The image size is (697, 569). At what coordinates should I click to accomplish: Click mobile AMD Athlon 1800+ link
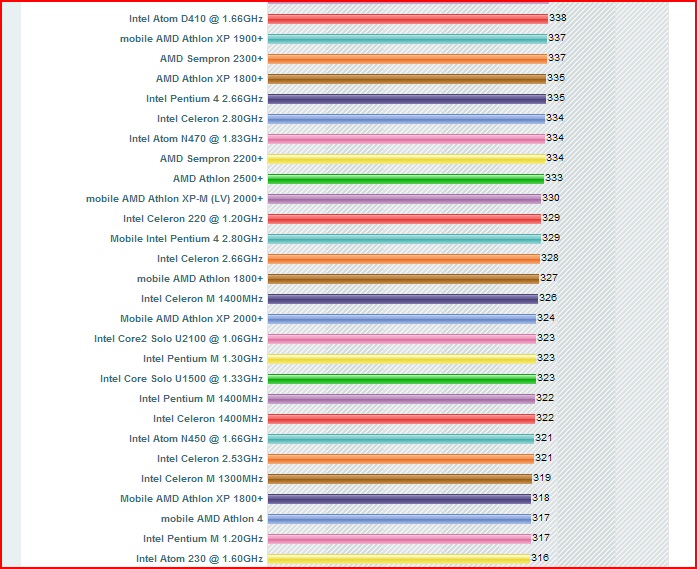tap(200, 279)
